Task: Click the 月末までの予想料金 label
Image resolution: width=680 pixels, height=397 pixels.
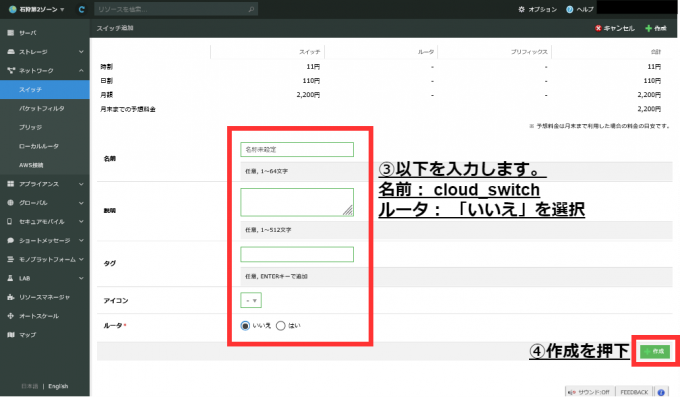Action: click(x=128, y=109)
